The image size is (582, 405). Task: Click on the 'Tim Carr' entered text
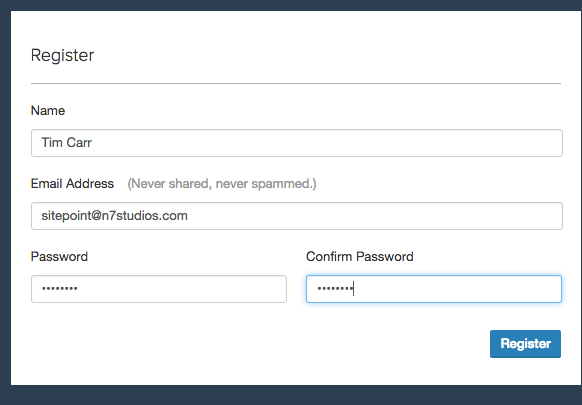66,143
